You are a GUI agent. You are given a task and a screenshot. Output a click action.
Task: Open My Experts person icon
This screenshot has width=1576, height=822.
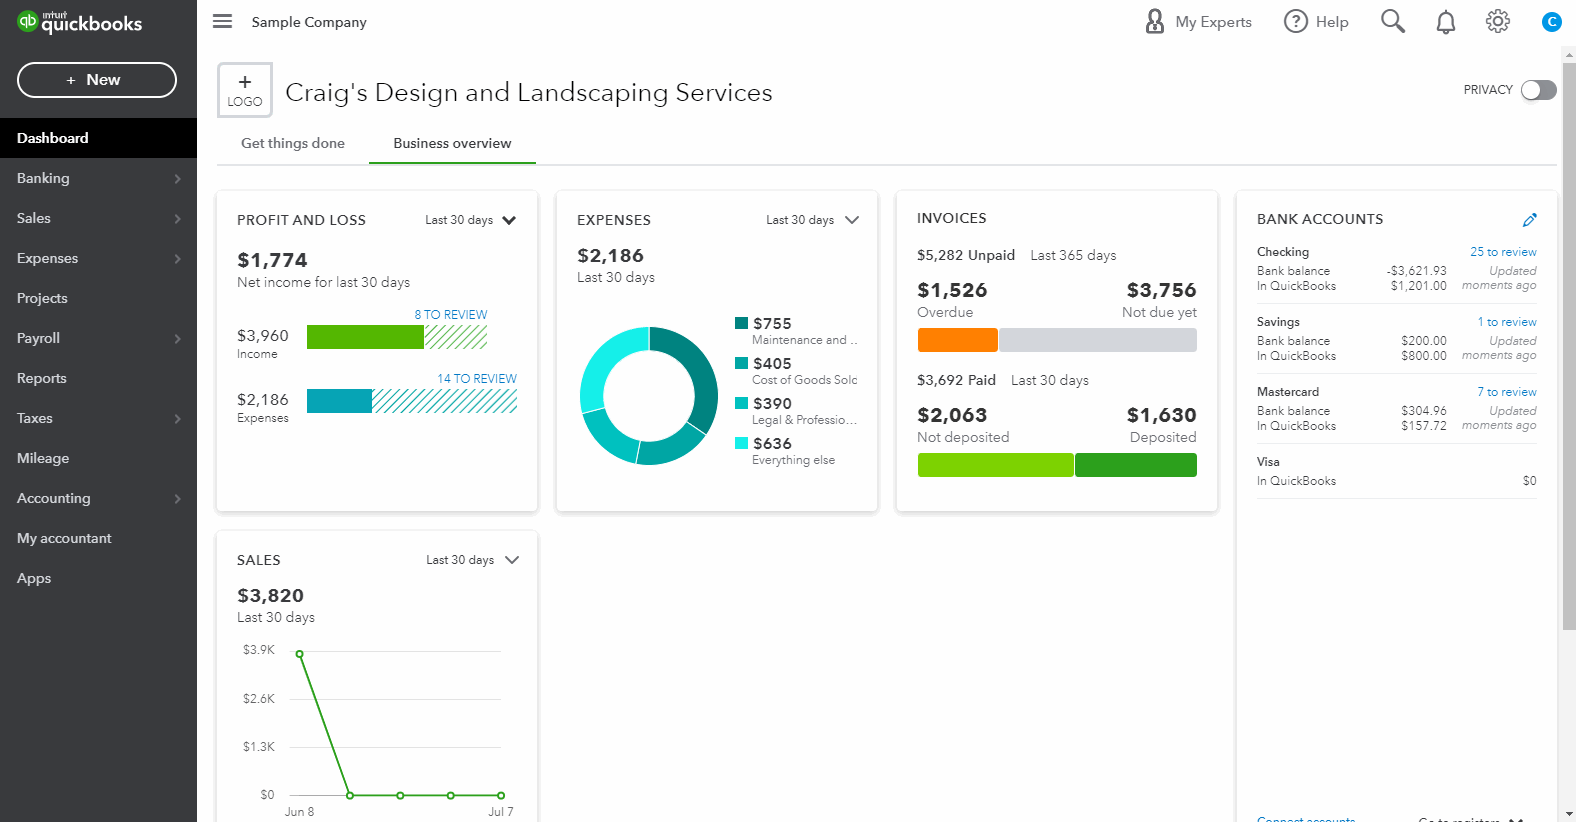[x=1154, y=21]
